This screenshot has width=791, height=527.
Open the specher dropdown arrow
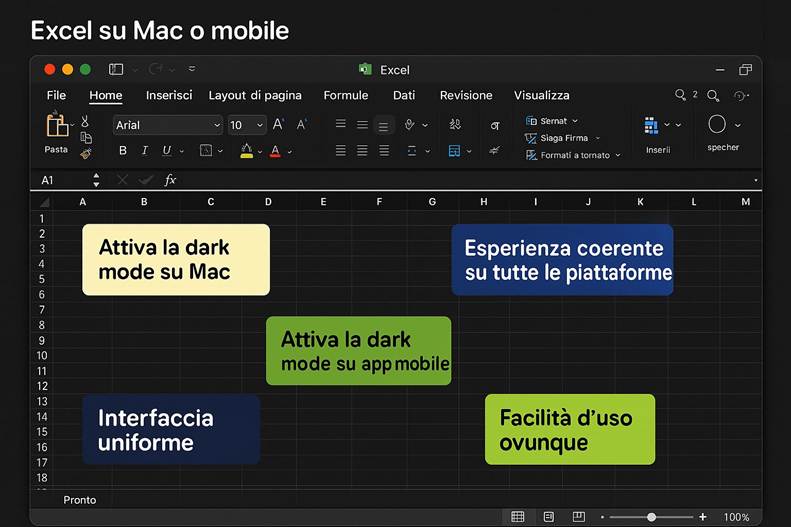coord(738,125)
